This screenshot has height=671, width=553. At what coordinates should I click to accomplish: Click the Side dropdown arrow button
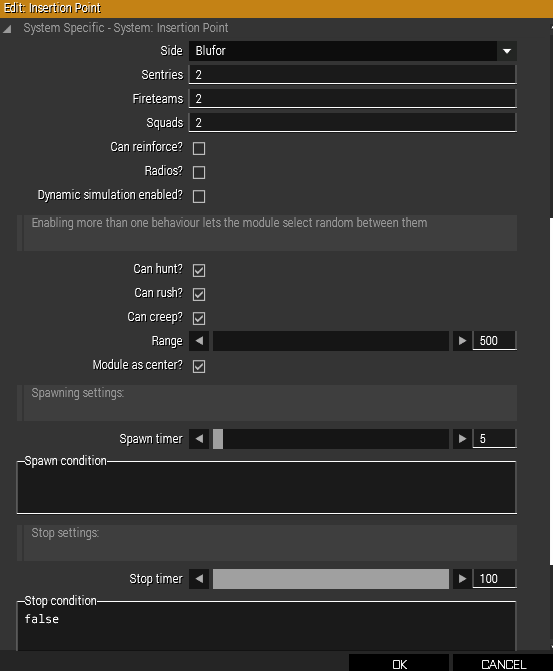pyautogui.click(x=507, y=51)
